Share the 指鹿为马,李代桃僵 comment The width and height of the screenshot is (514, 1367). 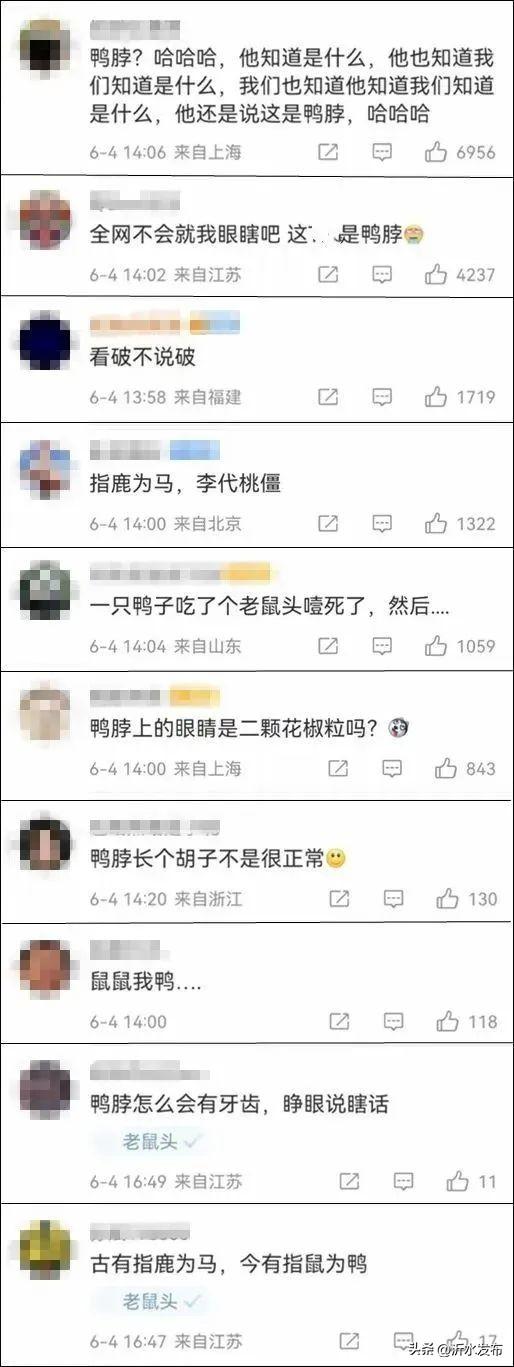point(327,523)
